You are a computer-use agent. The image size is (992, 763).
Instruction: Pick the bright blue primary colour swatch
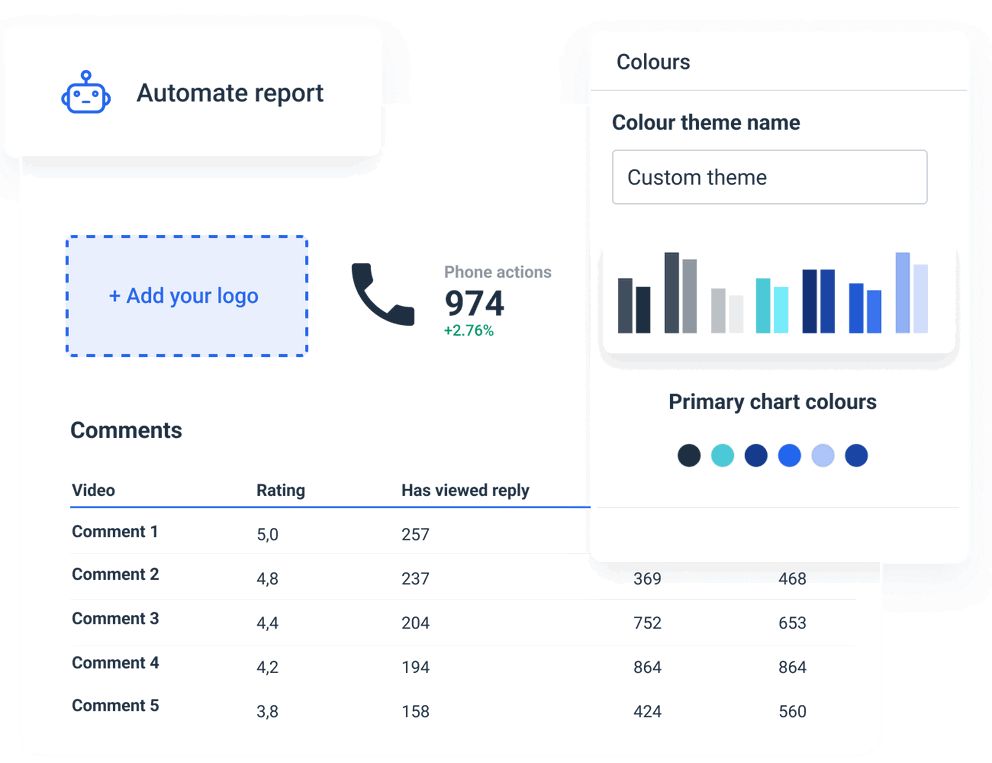[x=790, y=456]
